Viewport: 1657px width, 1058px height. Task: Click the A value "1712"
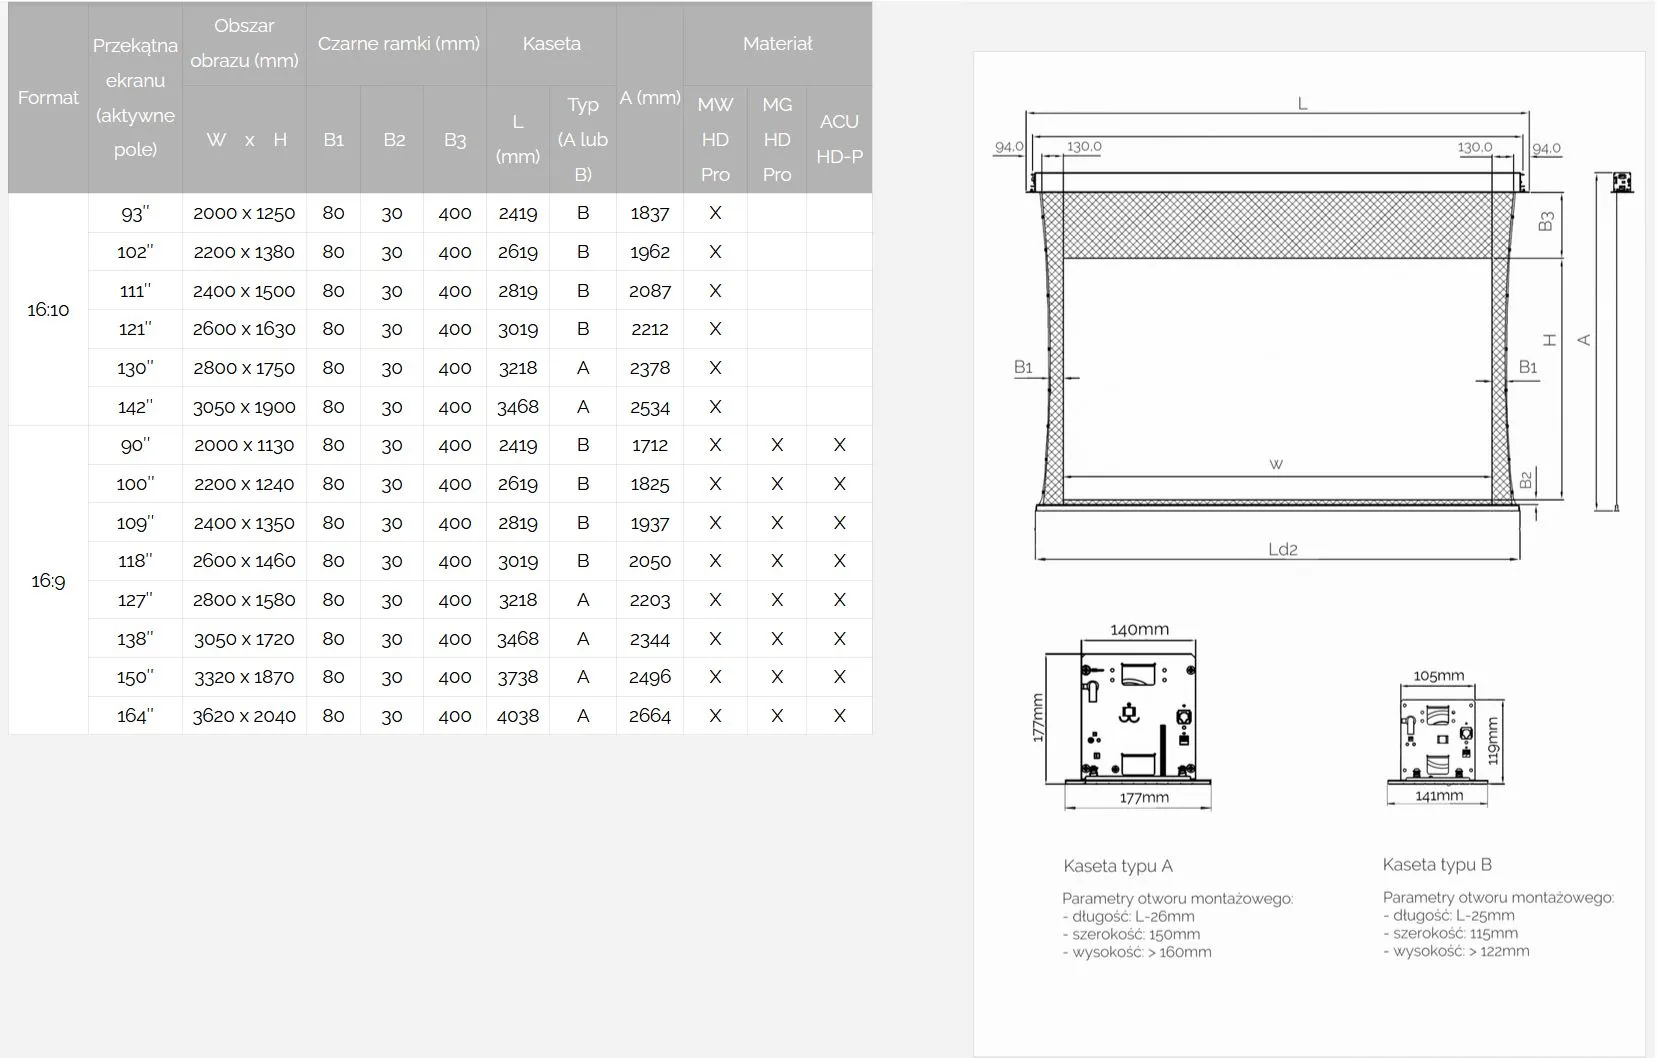(x=650, y=445)
